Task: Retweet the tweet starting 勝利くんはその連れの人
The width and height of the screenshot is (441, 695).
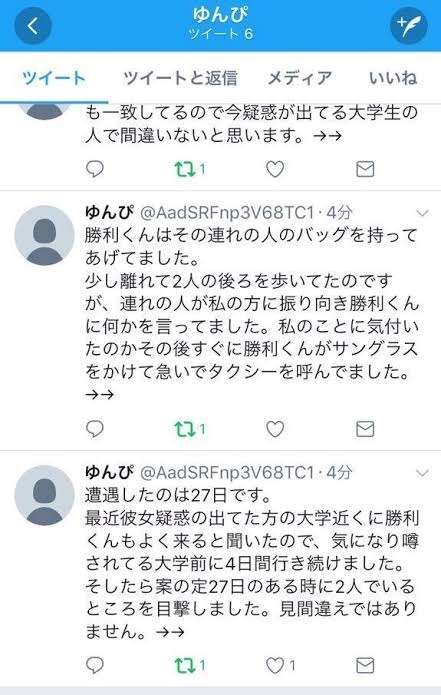Action: (x=190, y=429)
